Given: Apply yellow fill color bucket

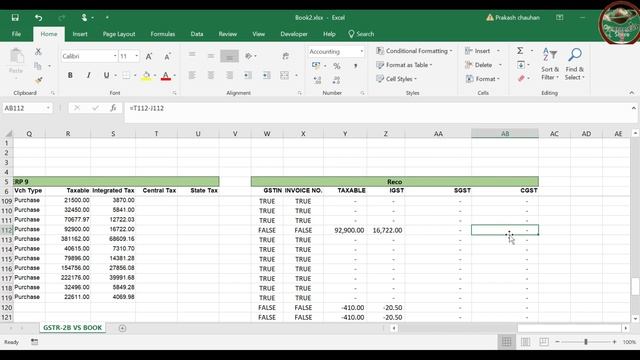Looking at the screenshot, I should pos(146,76).
